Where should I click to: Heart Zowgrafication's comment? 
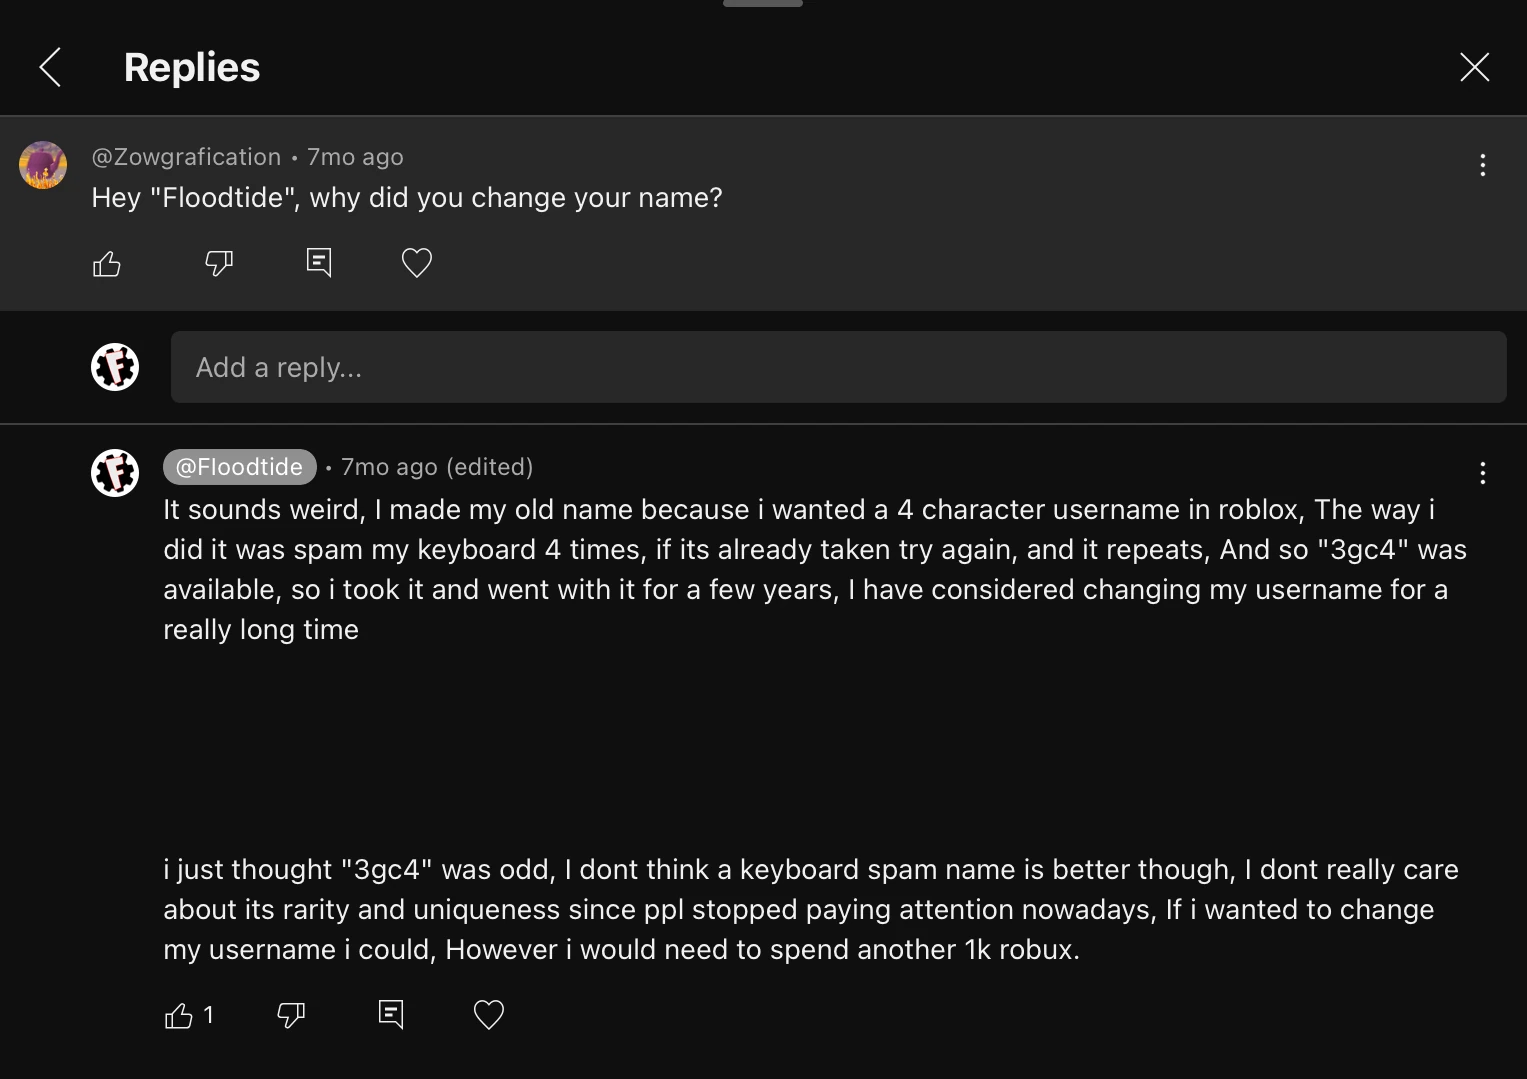[417, 263]
